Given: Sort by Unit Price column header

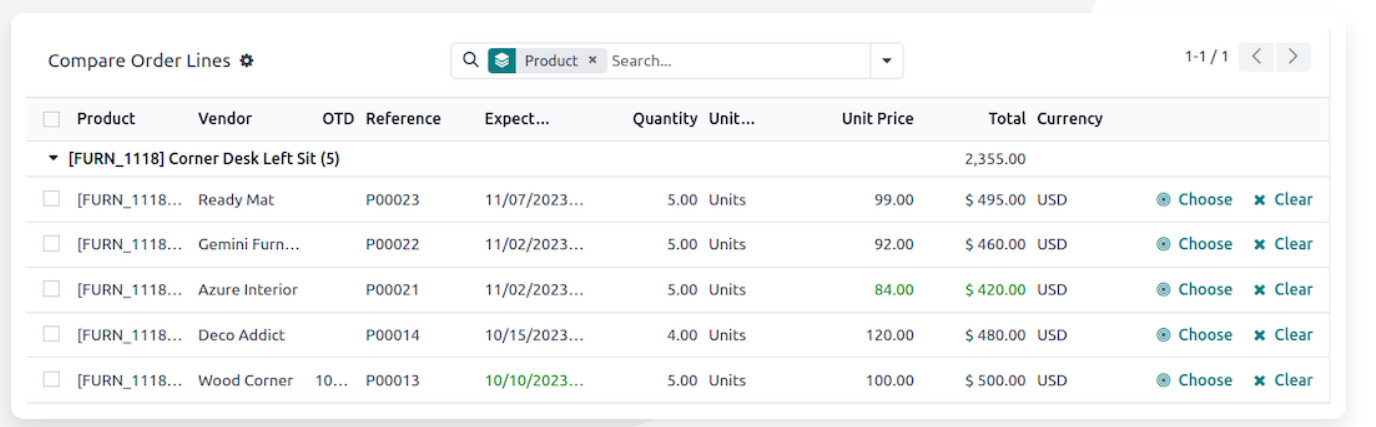Looking at the screenshot, I should [877, 118].
